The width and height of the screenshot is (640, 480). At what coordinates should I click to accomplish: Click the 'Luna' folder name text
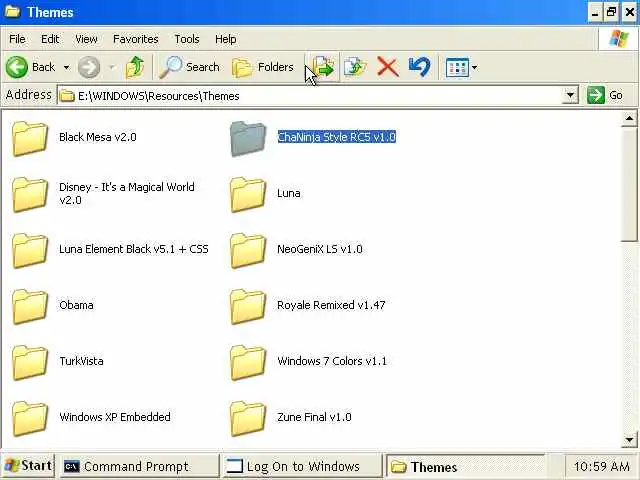(x=289, y=193)
